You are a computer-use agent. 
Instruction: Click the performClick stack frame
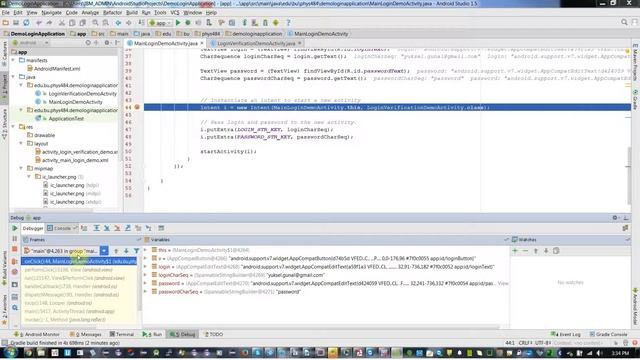[x=69, y=270]
